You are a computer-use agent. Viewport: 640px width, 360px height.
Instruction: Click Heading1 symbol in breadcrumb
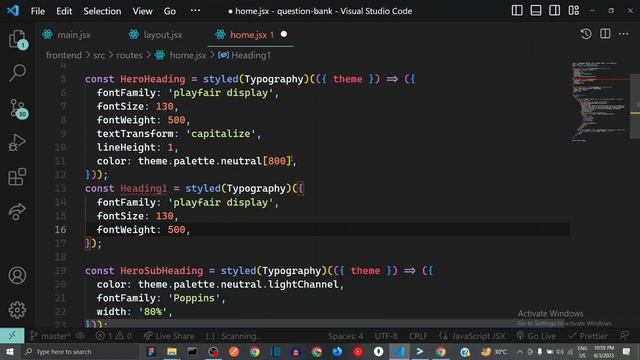click(x=251, y=55)
